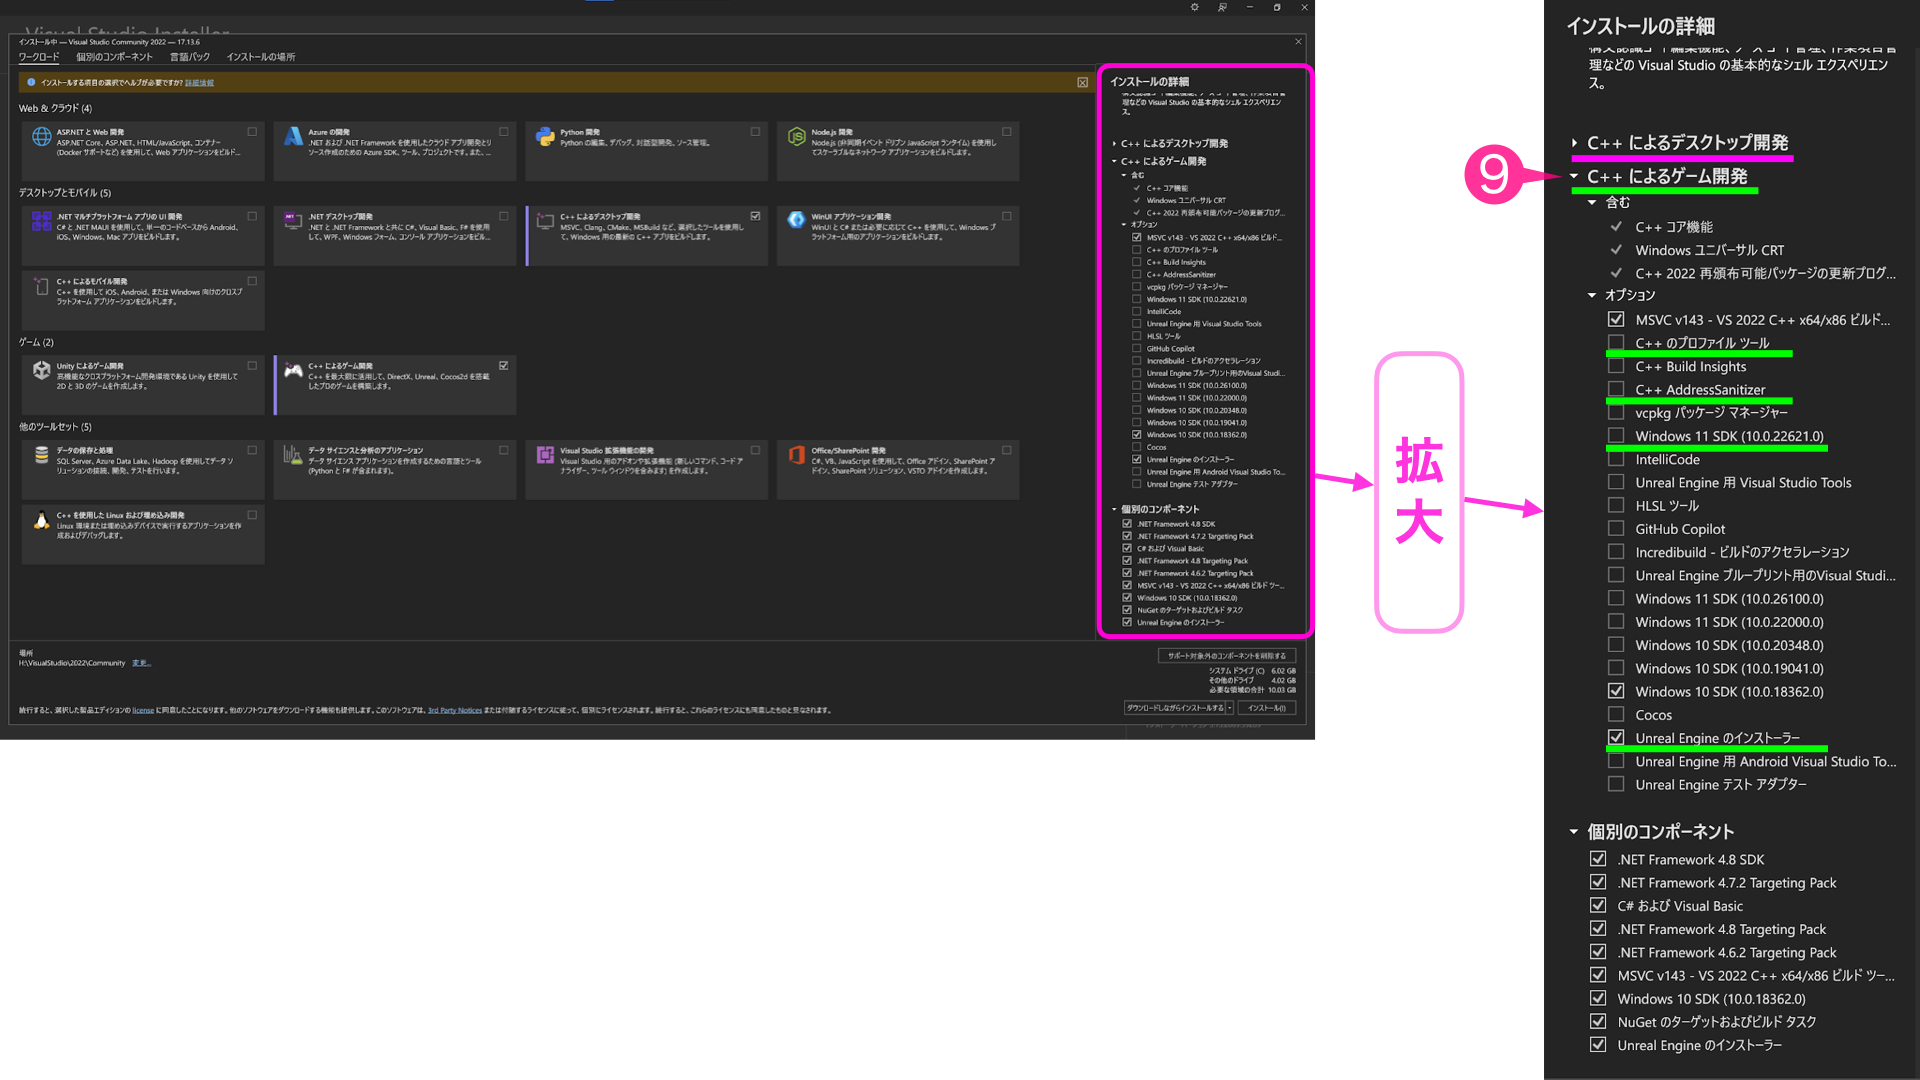Image resolution: width=1920 pixels, height=1080 pixels.
Task: Collapse the オプション section in the enlarged view
Action: (1592, 295)
